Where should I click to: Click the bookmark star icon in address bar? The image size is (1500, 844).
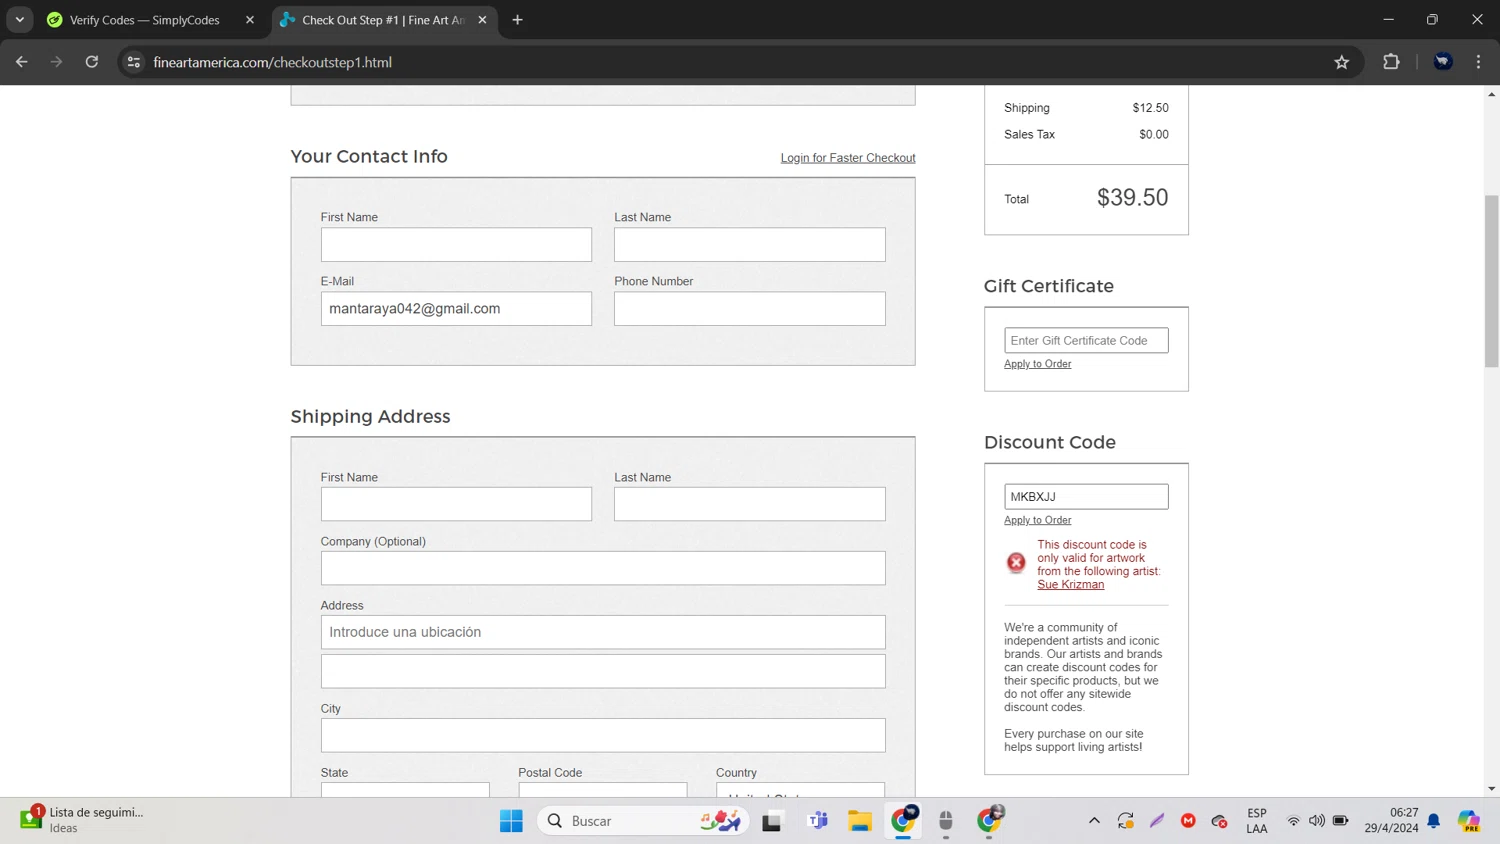coord(1341,62)
